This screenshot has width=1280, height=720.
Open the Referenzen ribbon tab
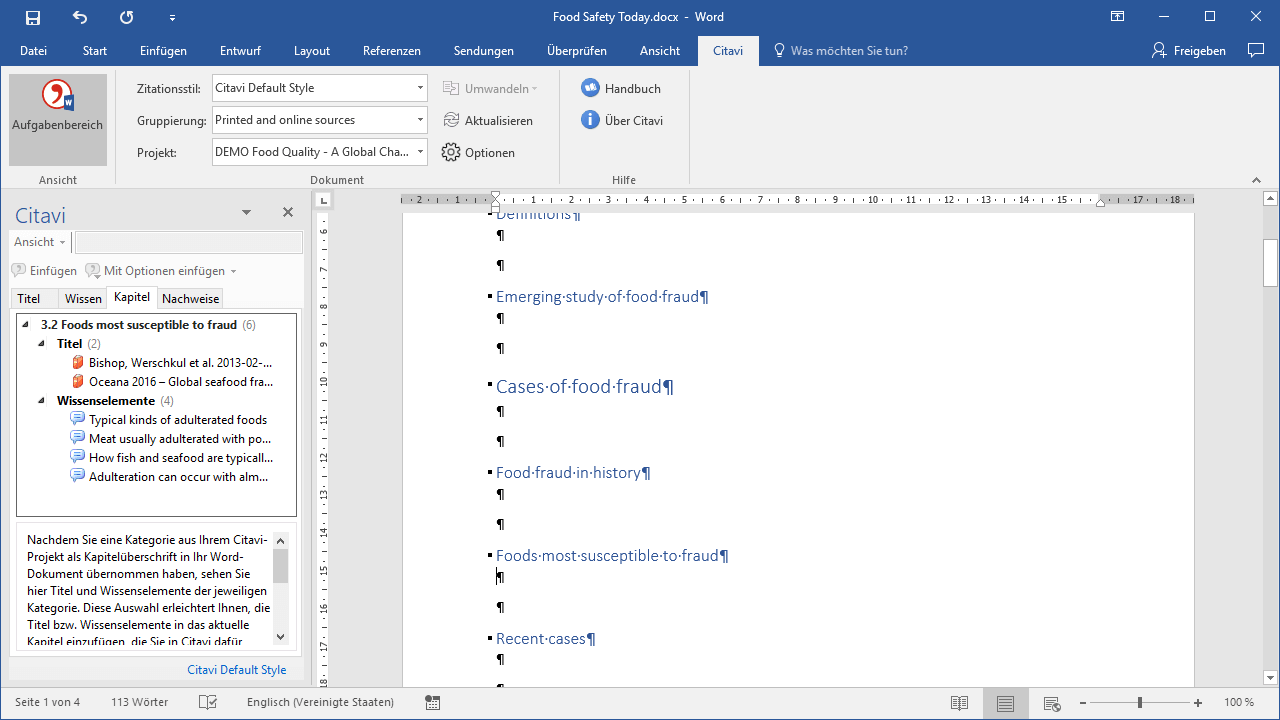pos(391,51)
